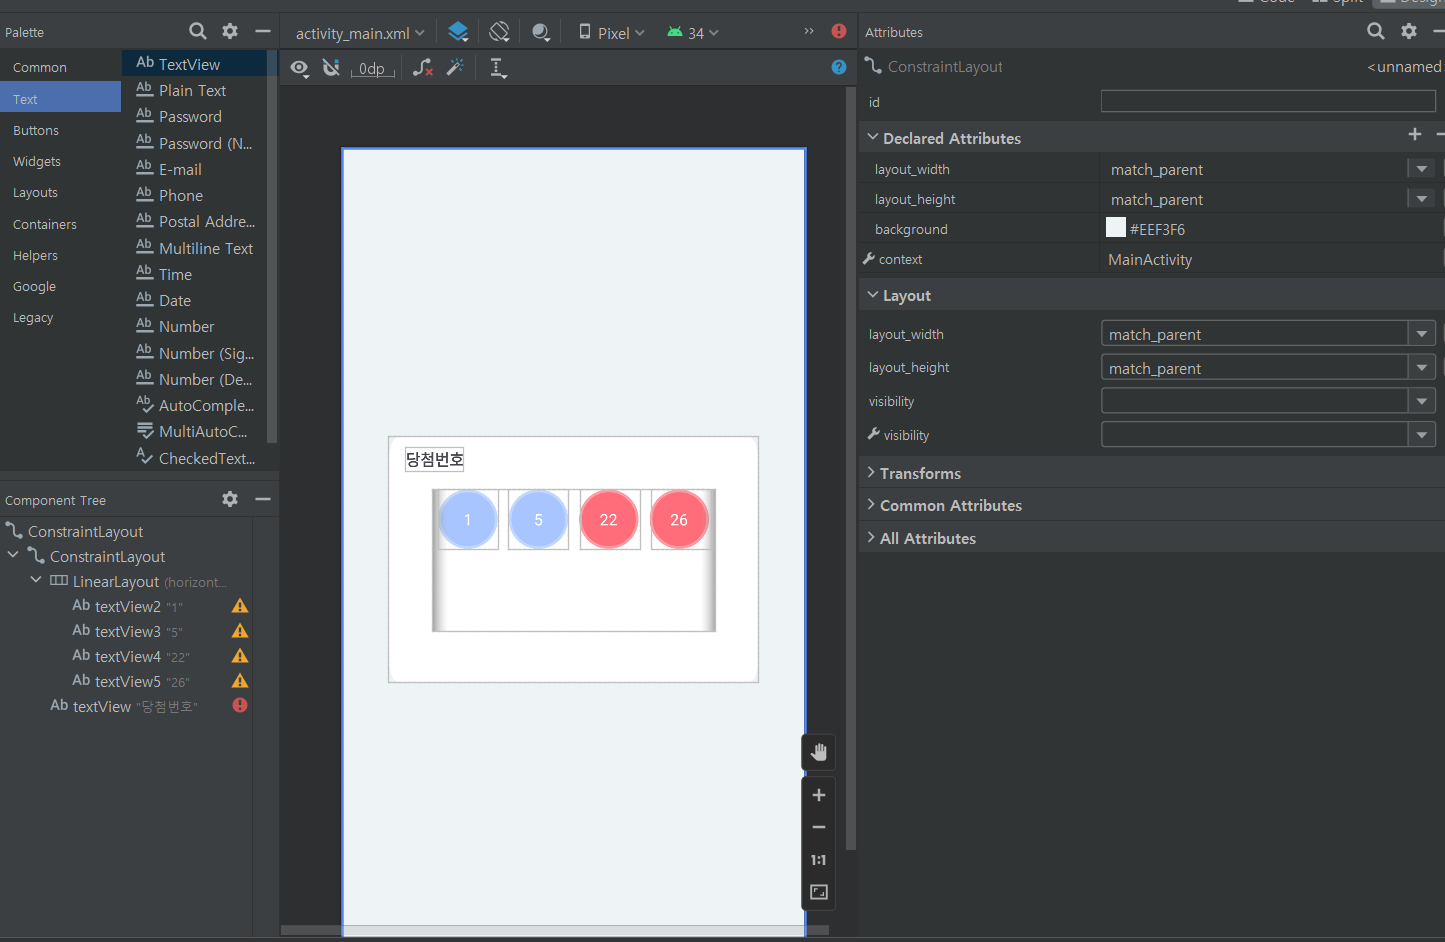Click the orientation for preview icon
The height and width of the screenshot is (942, 1445).
click(499, 32)
